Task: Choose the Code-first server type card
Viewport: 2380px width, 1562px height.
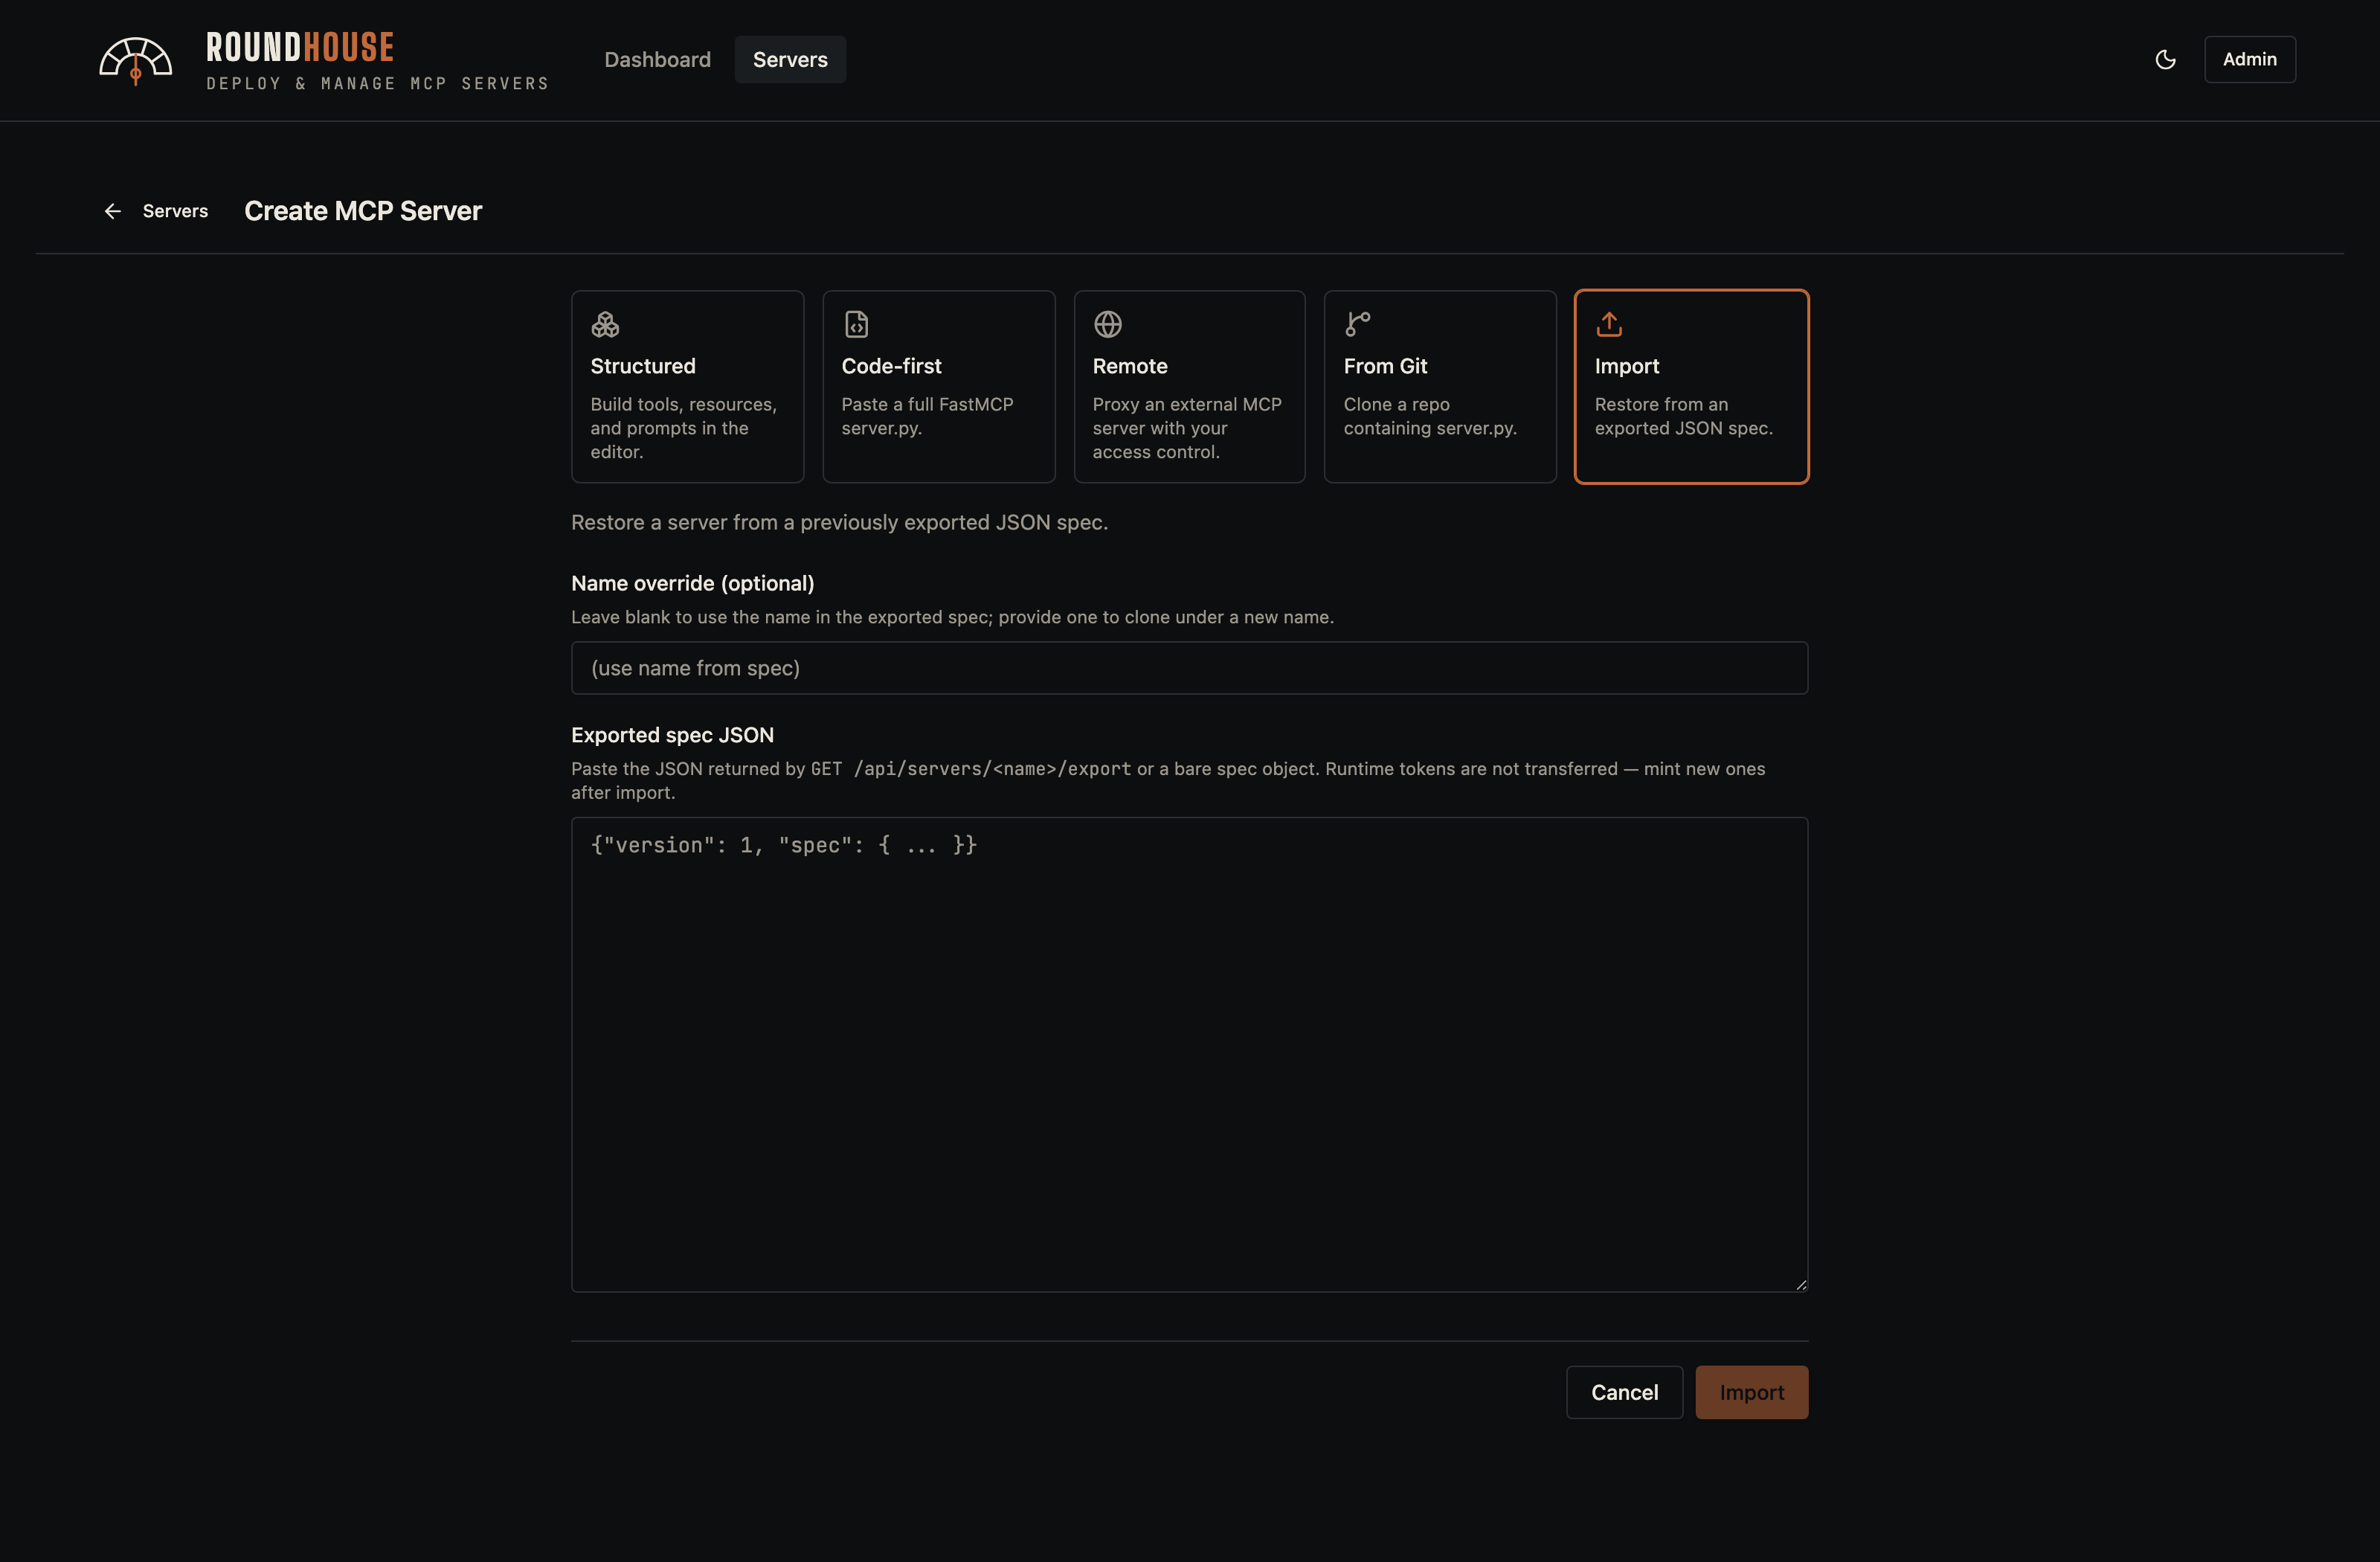Action: click(x=938, y=387)
